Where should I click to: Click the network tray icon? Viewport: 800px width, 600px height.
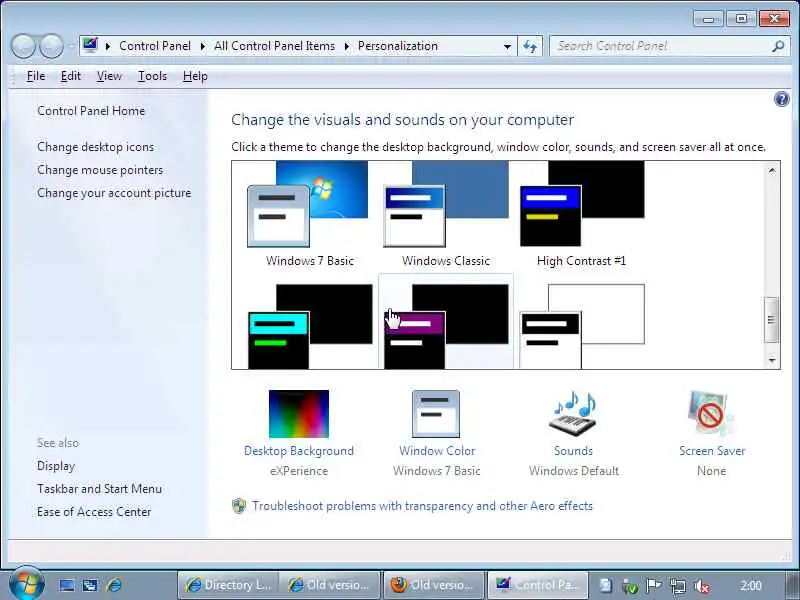tap(678, 586)
